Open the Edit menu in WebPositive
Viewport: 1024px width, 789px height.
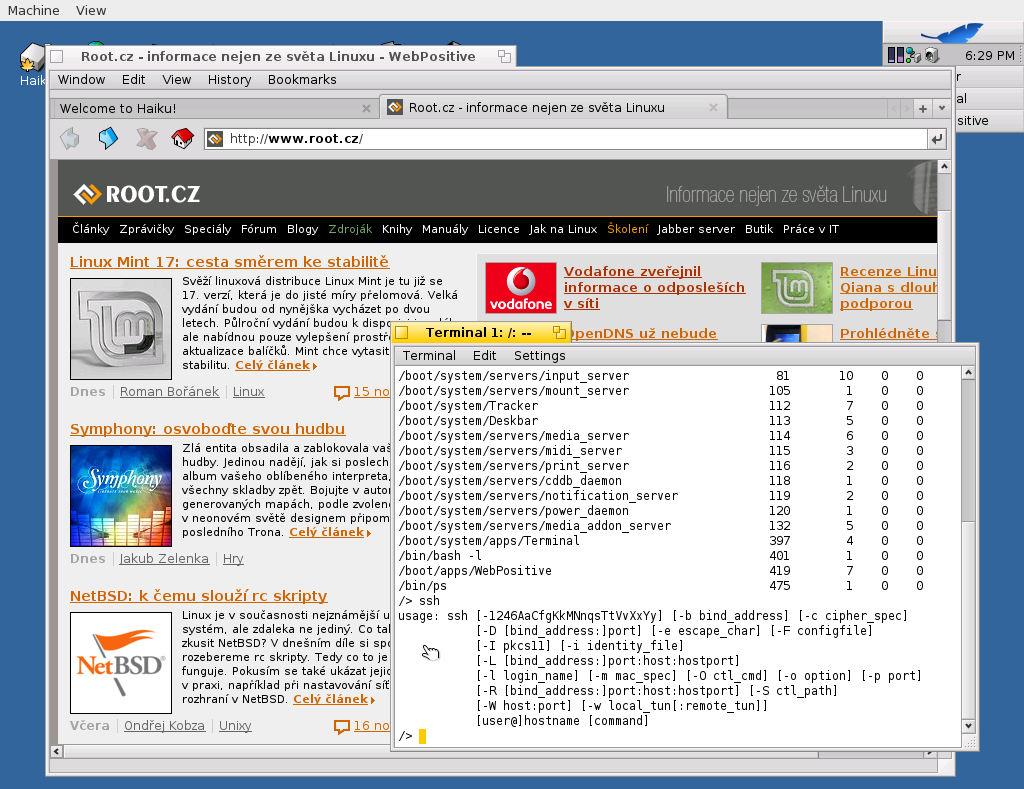(x=133, y=80)
